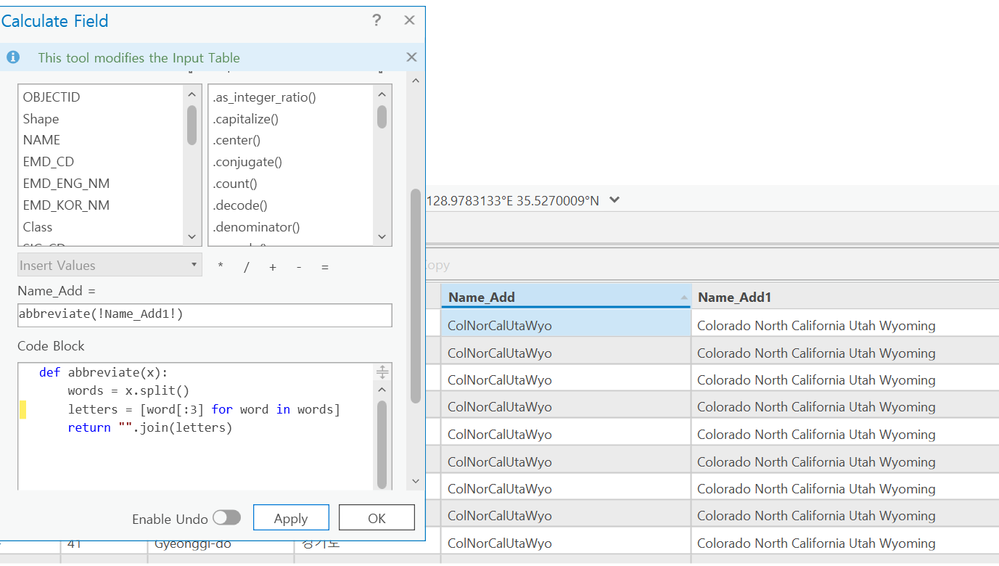Sort by the Name_Add column header
This screenshot has height=566, width=999.
coord(565,297)
